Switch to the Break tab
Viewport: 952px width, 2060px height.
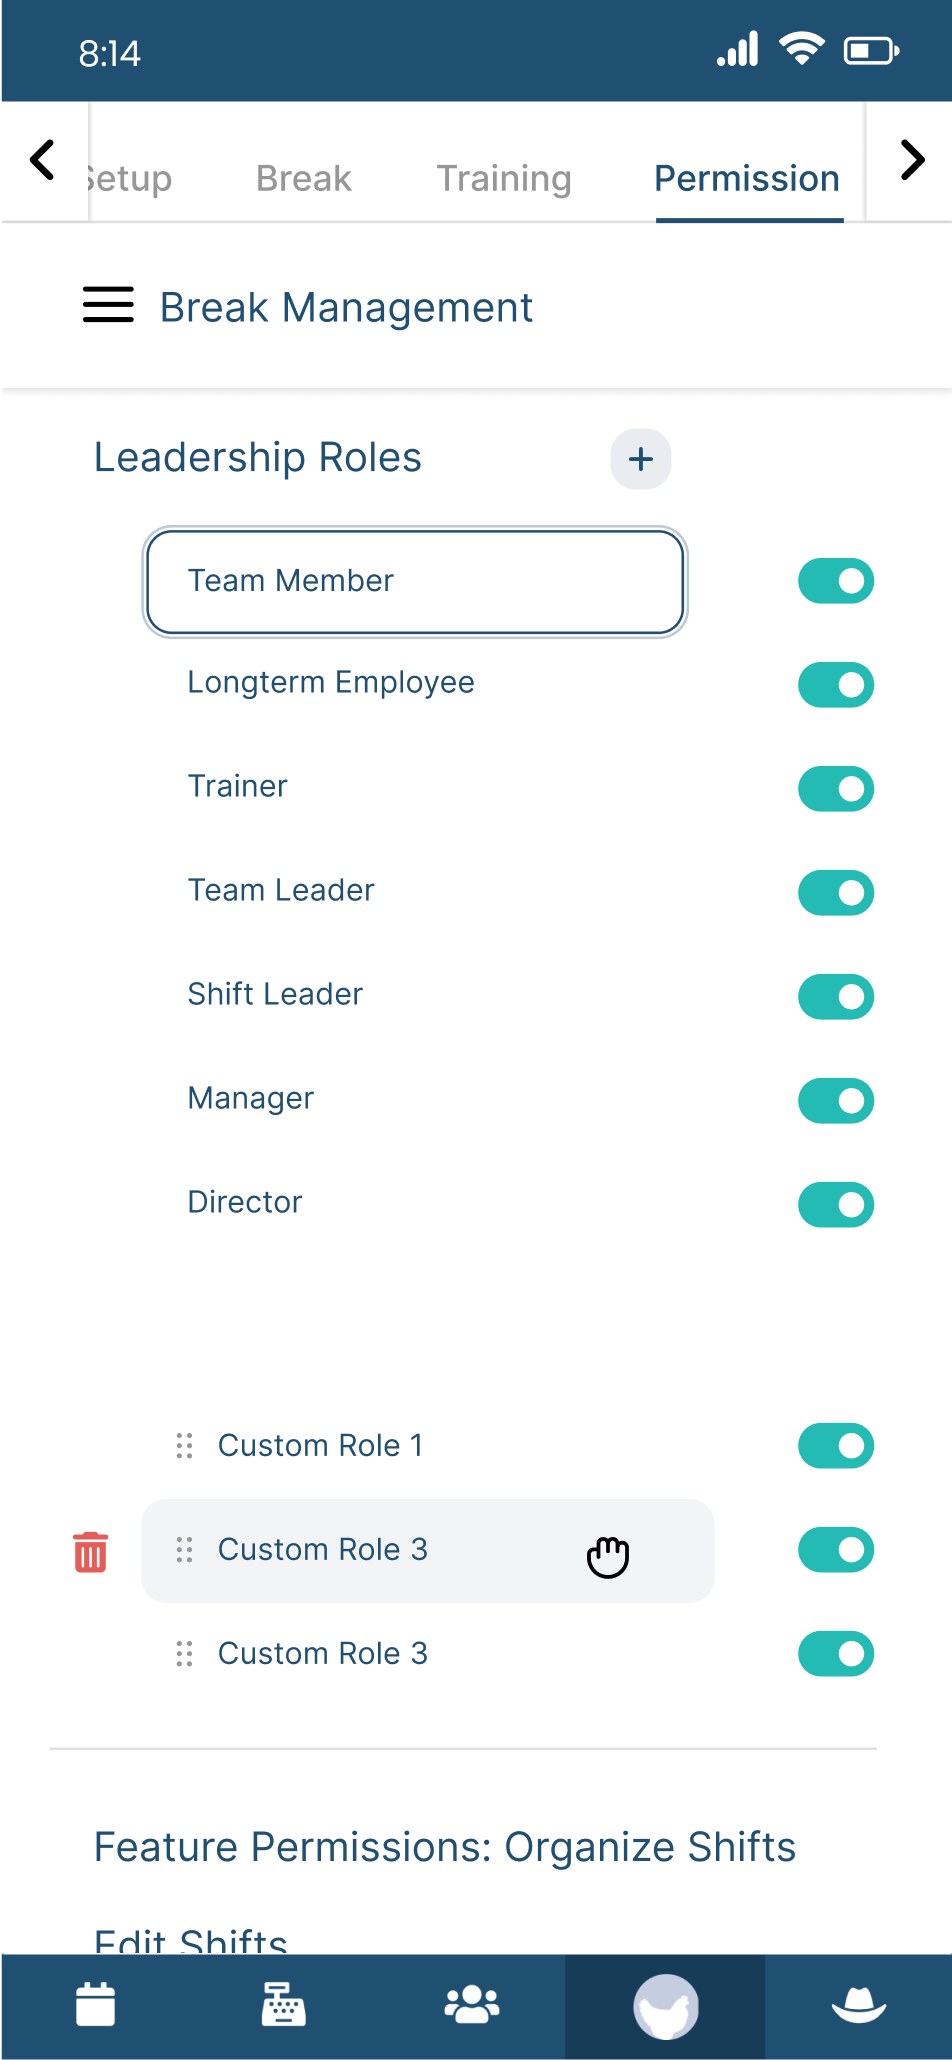304,178
